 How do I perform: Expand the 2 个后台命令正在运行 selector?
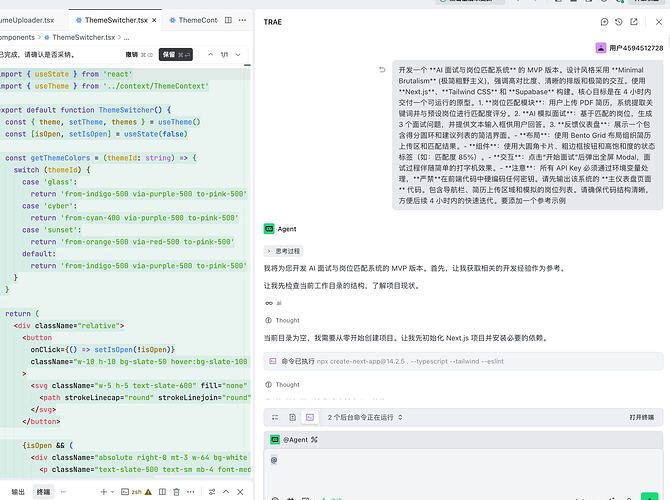tap(365, 417)
